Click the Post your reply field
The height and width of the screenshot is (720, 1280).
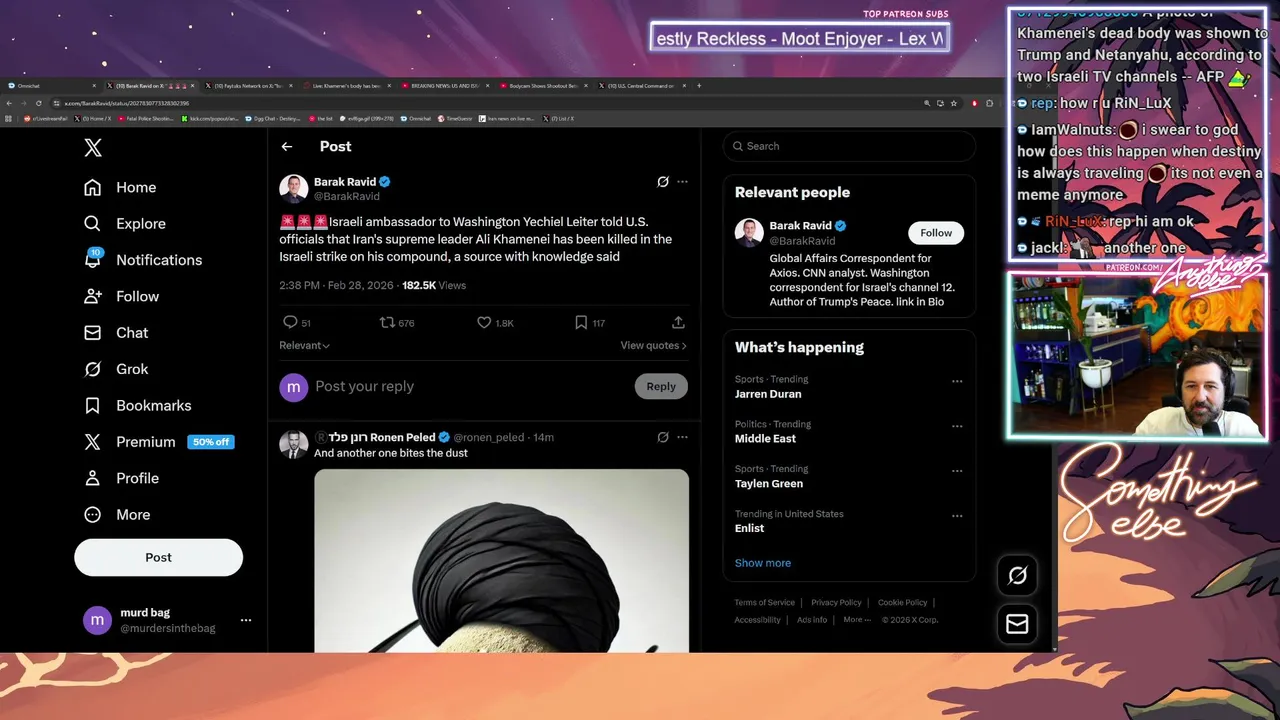pos(470,386)
